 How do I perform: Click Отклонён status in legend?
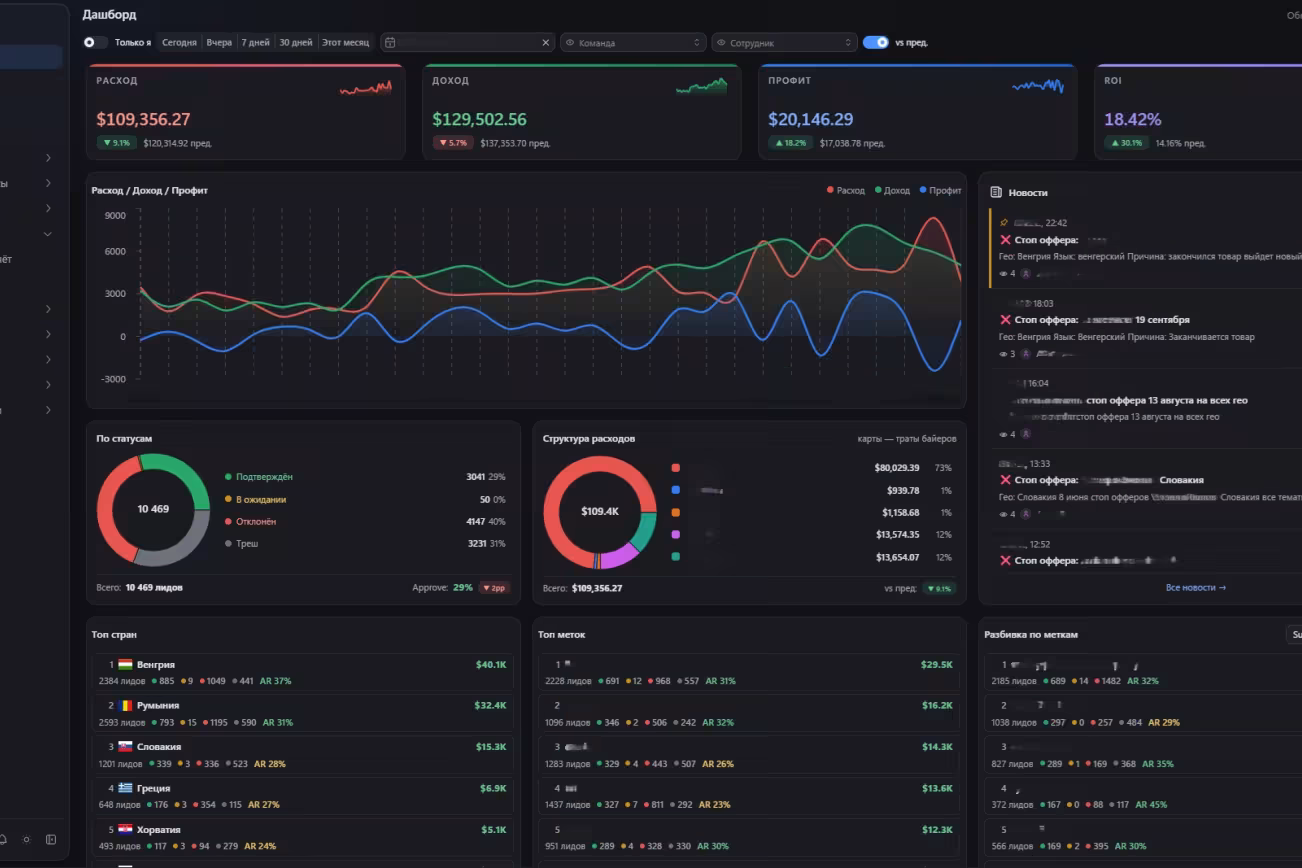coord(251,522)
